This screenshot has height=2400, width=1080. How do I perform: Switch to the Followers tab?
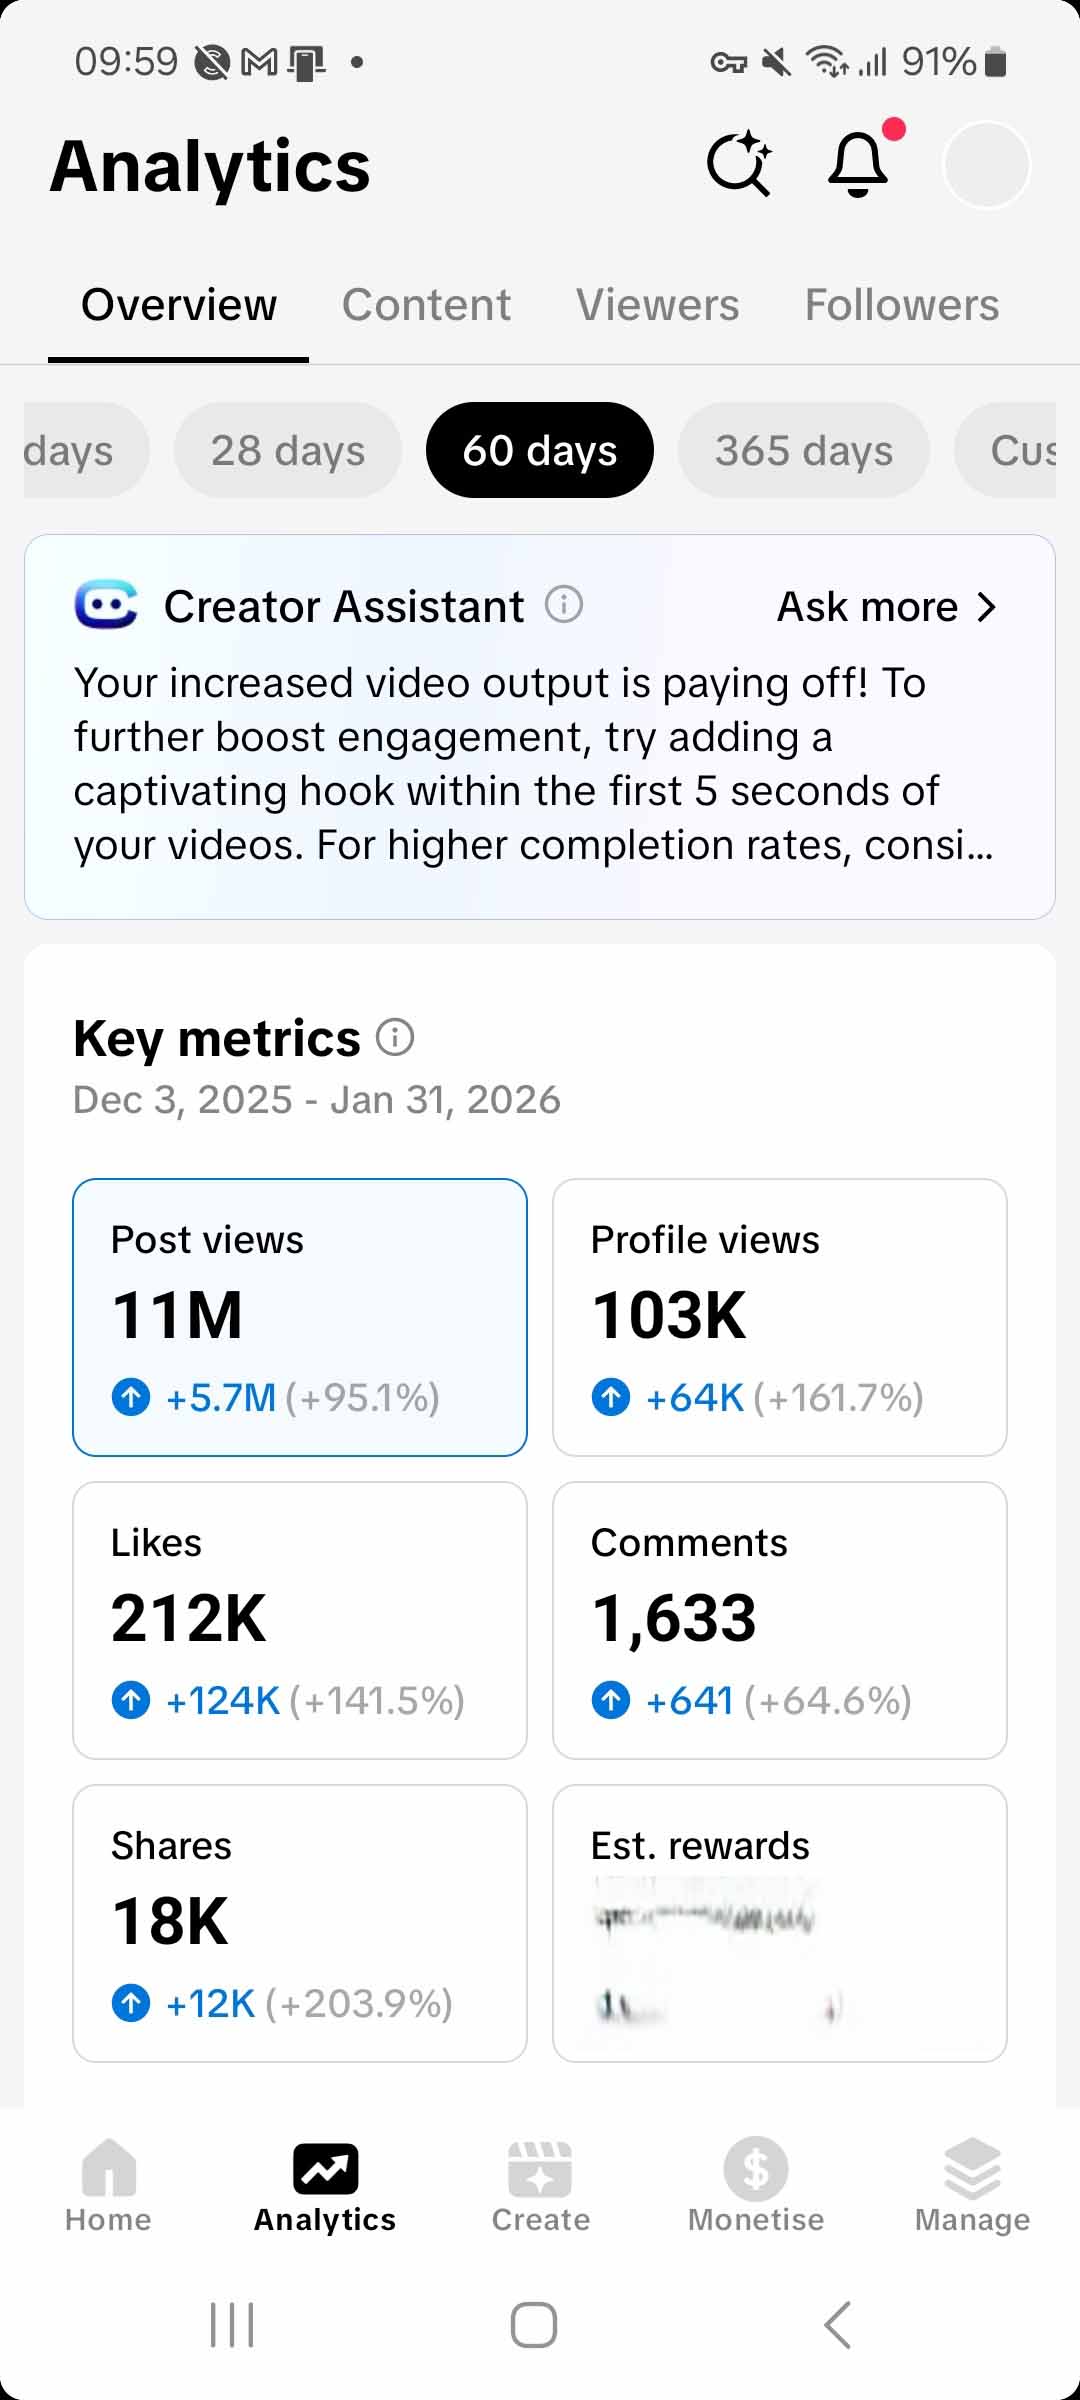click(902, 305)
